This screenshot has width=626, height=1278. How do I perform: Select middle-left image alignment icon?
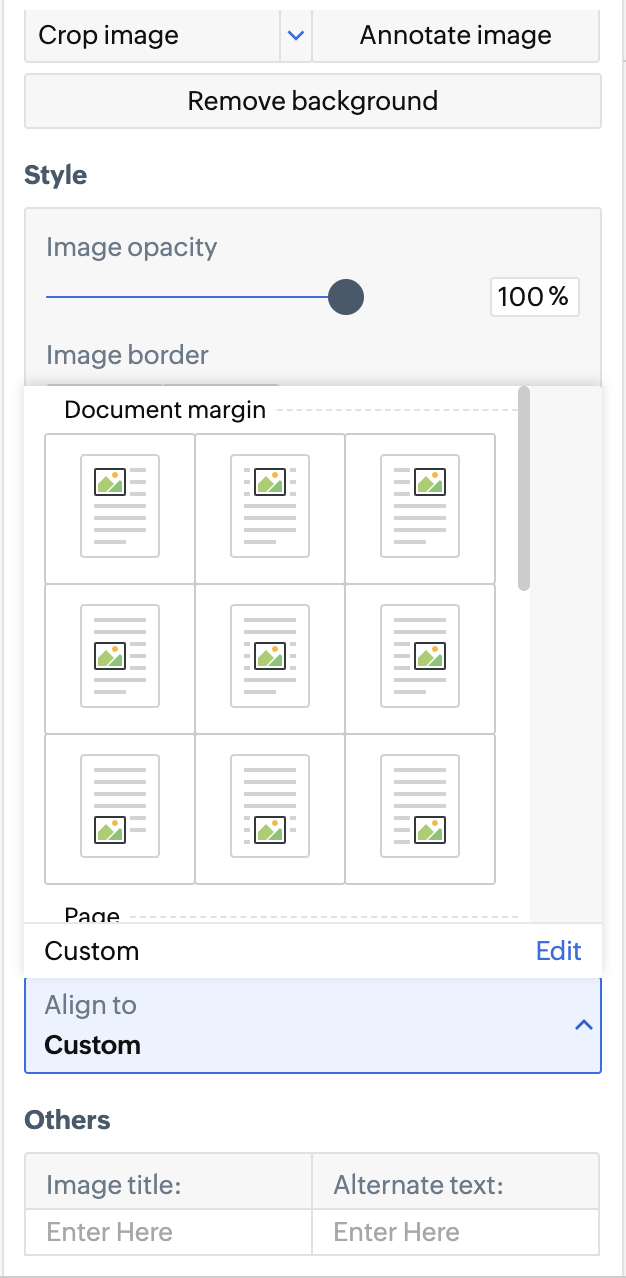point(120,658)
